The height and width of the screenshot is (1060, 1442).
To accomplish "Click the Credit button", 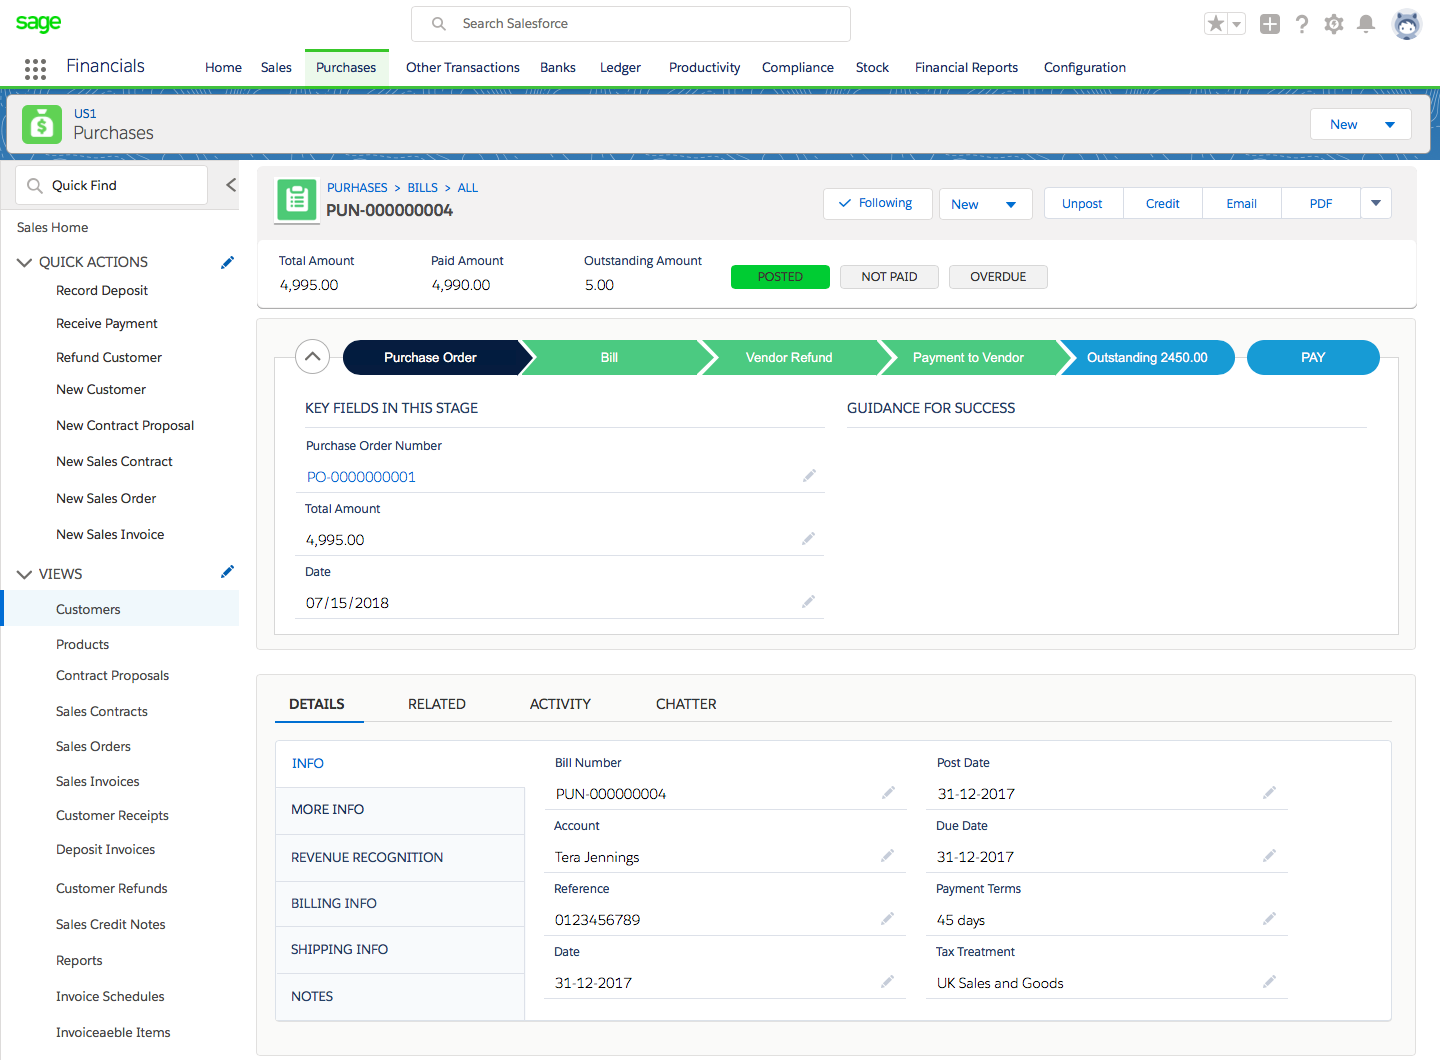I will [1163, 203].
